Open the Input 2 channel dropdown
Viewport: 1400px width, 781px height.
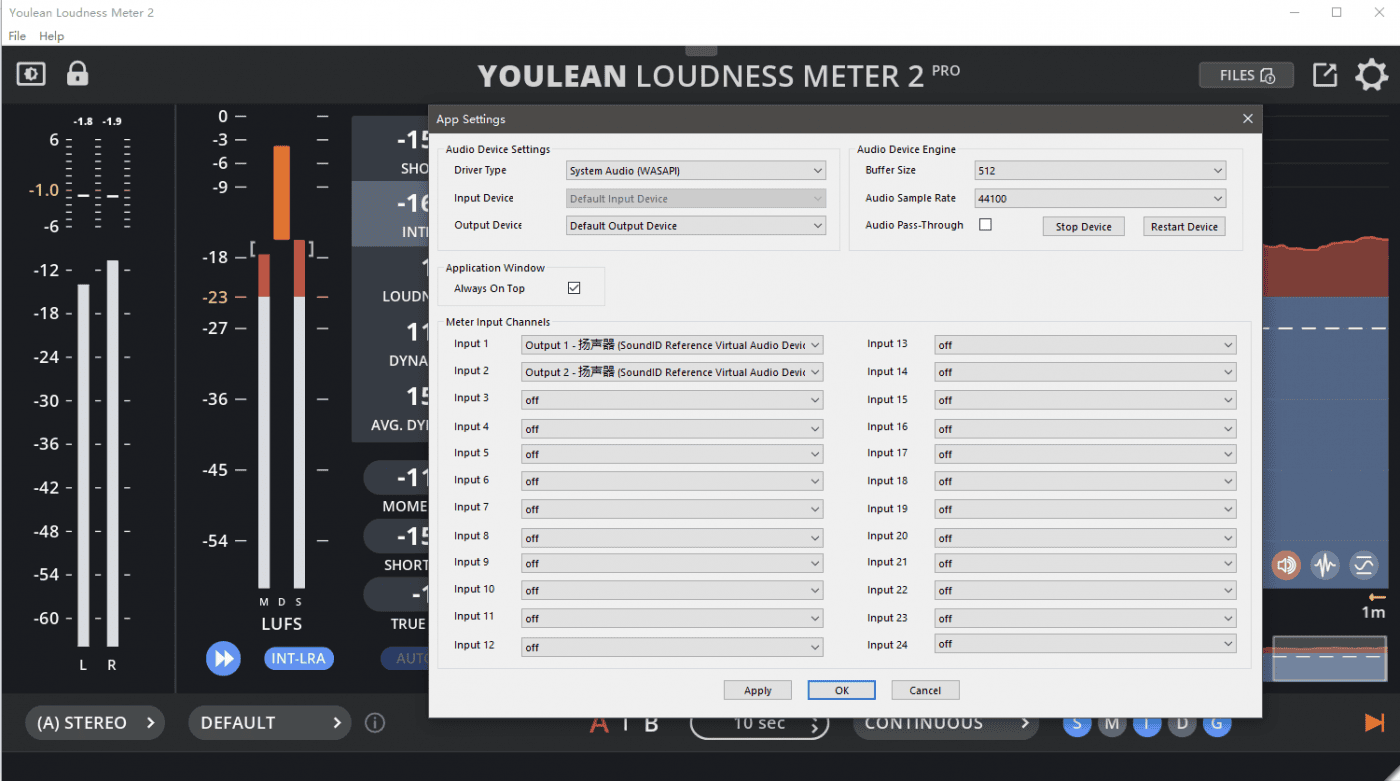pyautogui.click(x=672, y=372)
